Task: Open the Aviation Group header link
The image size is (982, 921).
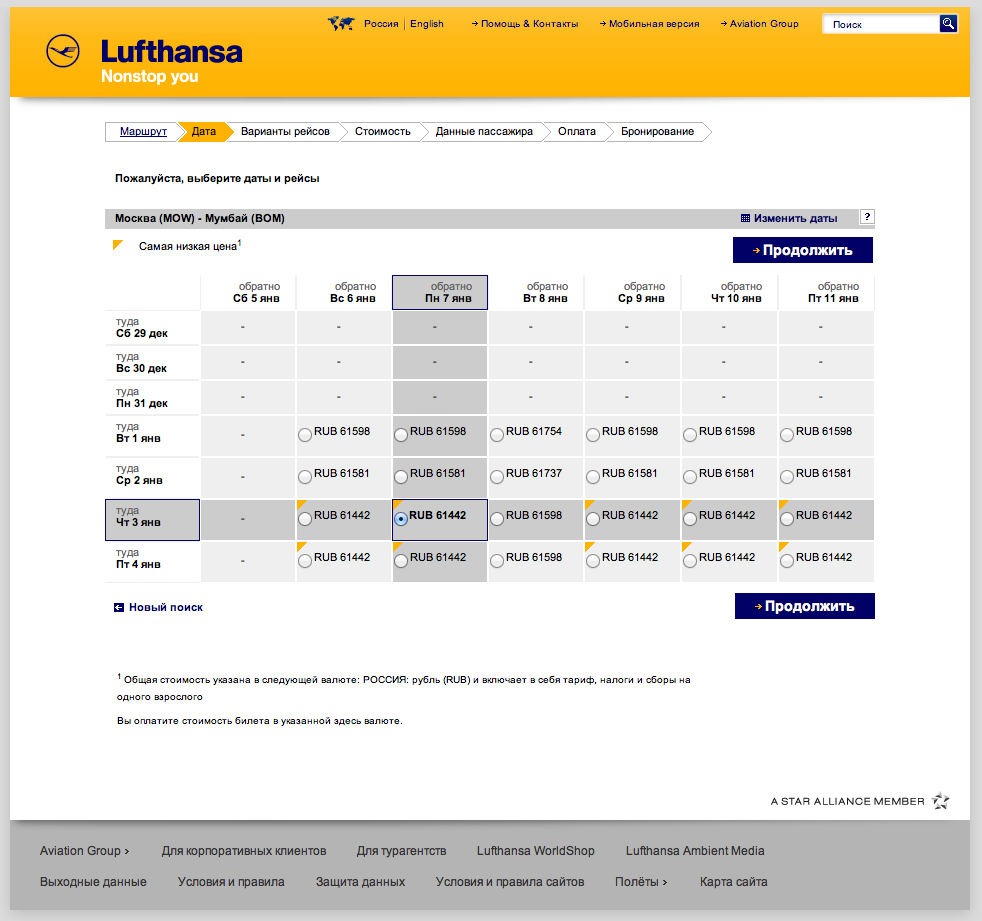Action: point(764,24)
